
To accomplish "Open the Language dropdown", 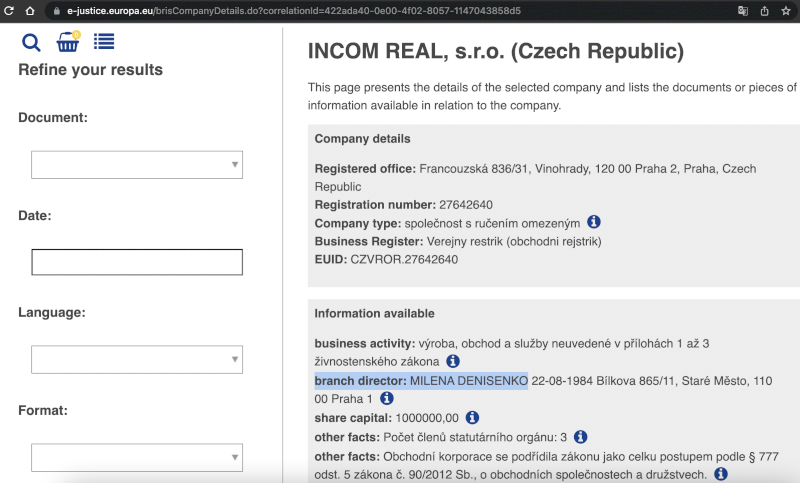I will tap(137, 360).
